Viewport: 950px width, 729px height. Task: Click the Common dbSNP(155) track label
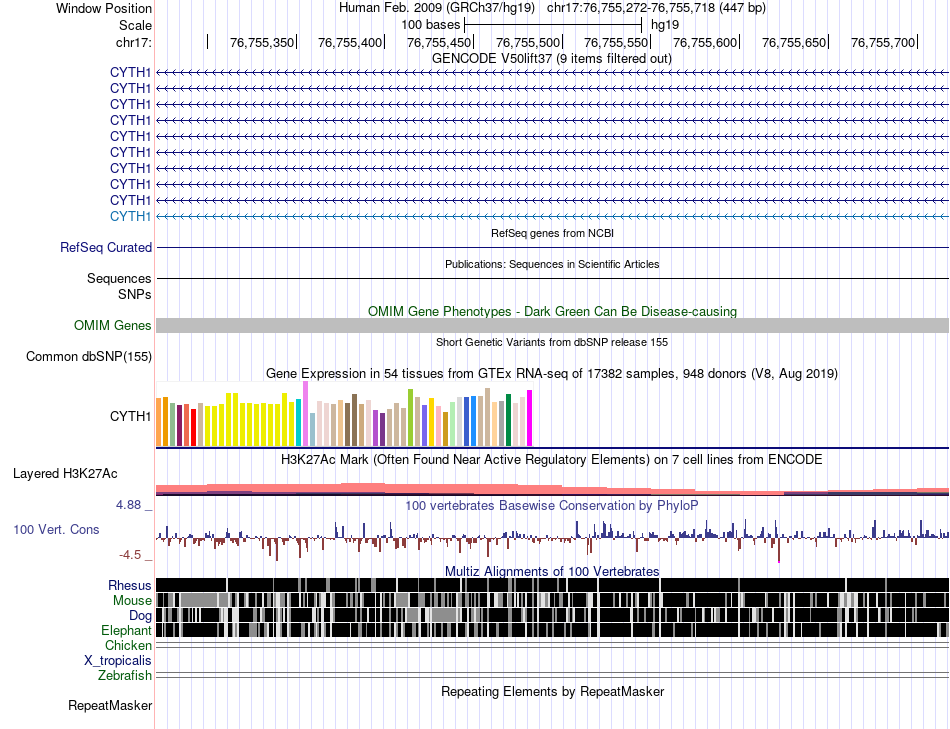[x=88, y=356]
